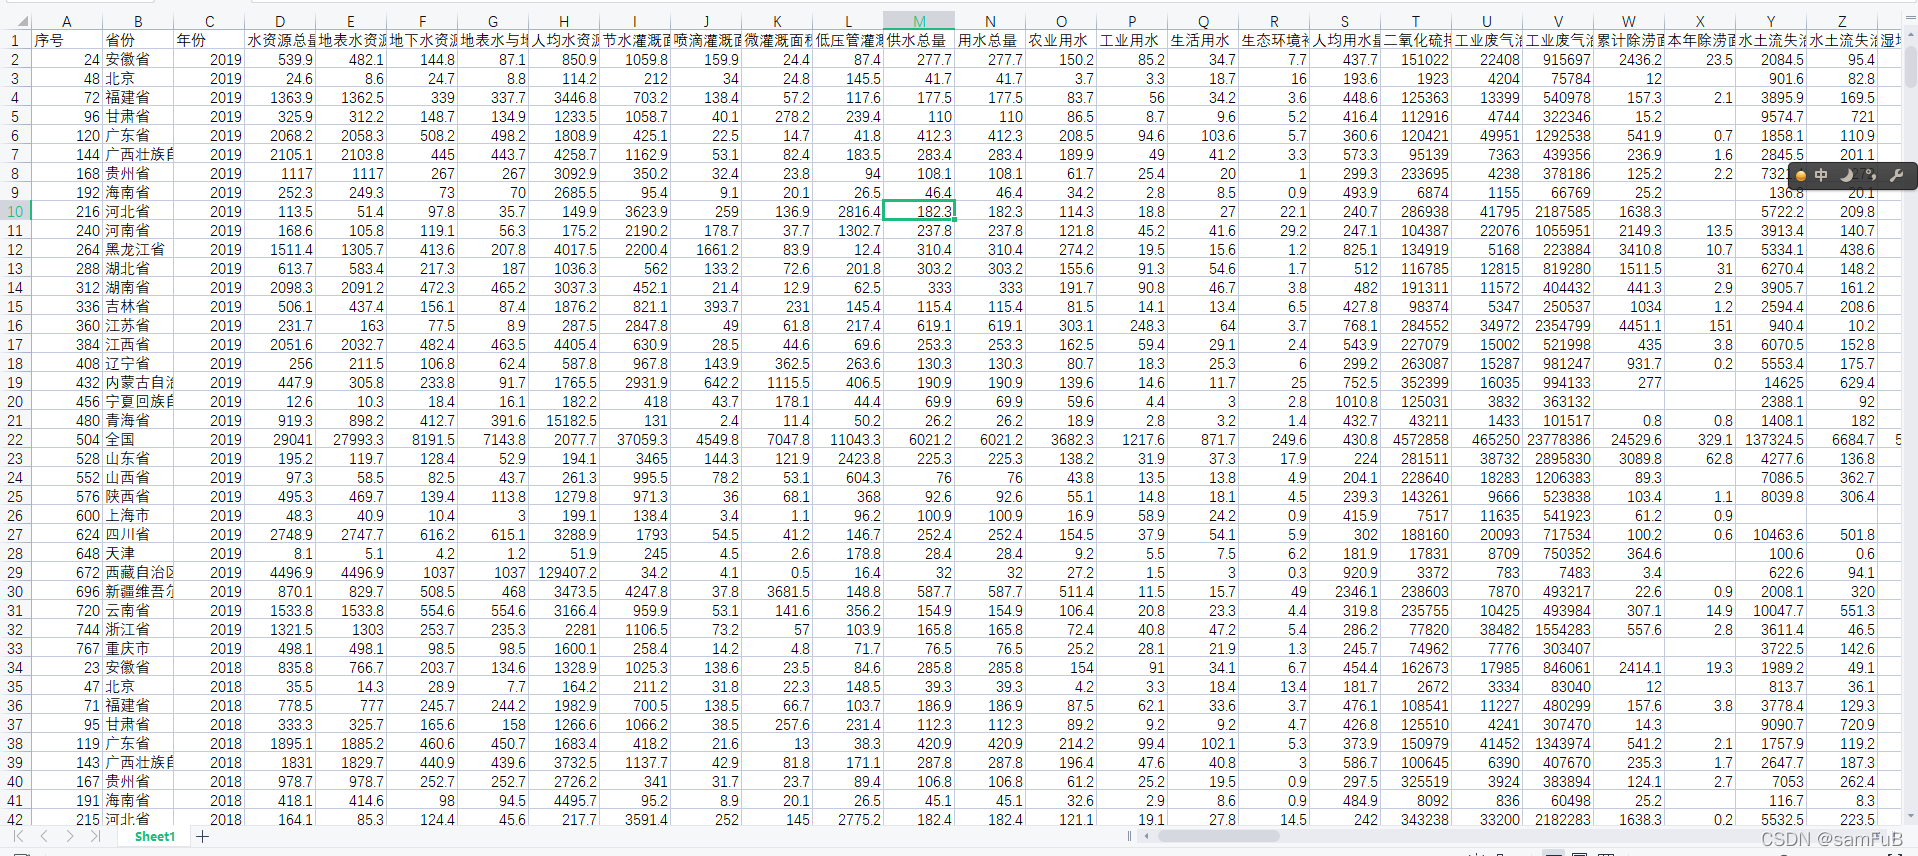The image size is (1918, 856).
Task: Click the header cell '生活用水'
Action: pos(1203,40)
